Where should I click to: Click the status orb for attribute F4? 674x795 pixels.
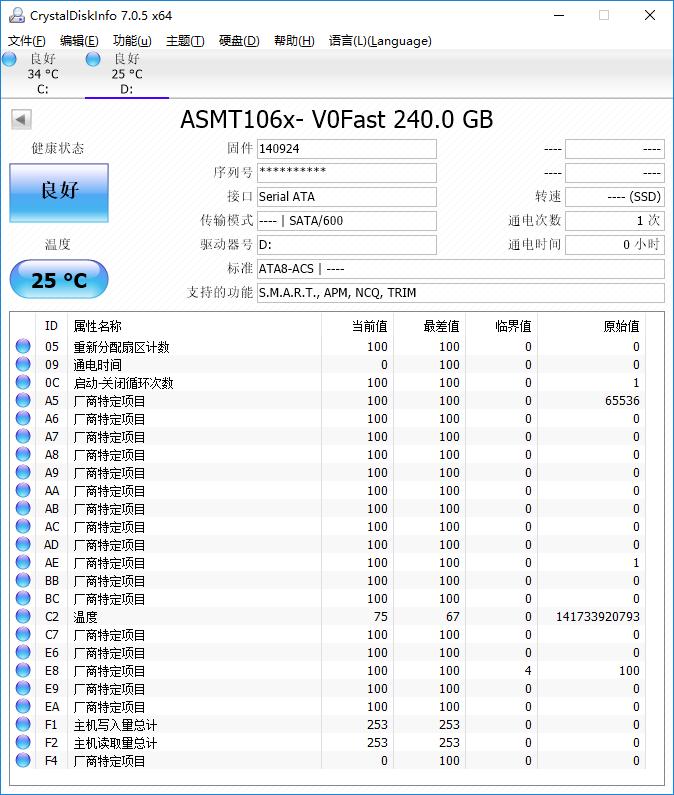pos(23,760)
